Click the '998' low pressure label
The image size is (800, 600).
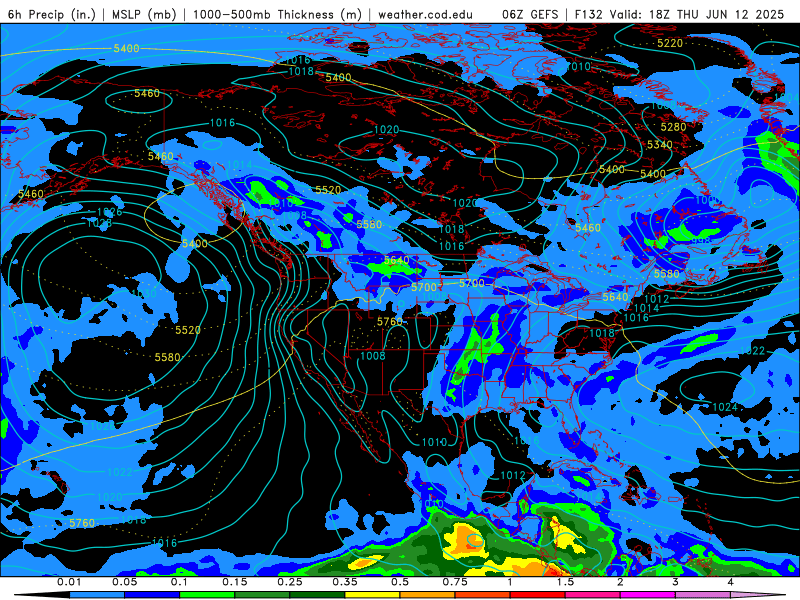(702, 240)
